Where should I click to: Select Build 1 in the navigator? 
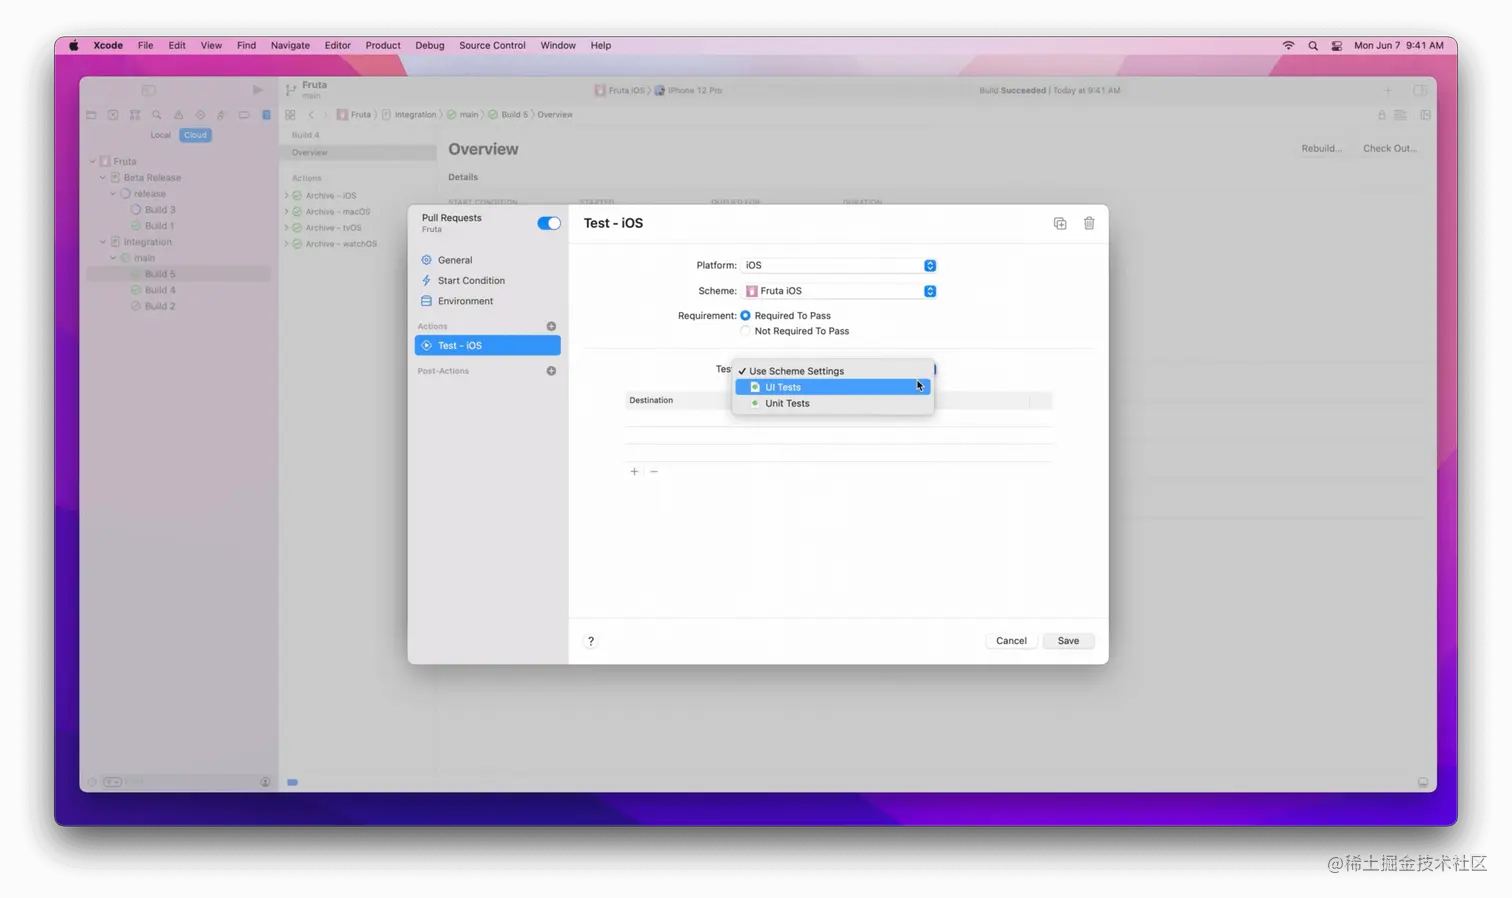coord(160,226)
